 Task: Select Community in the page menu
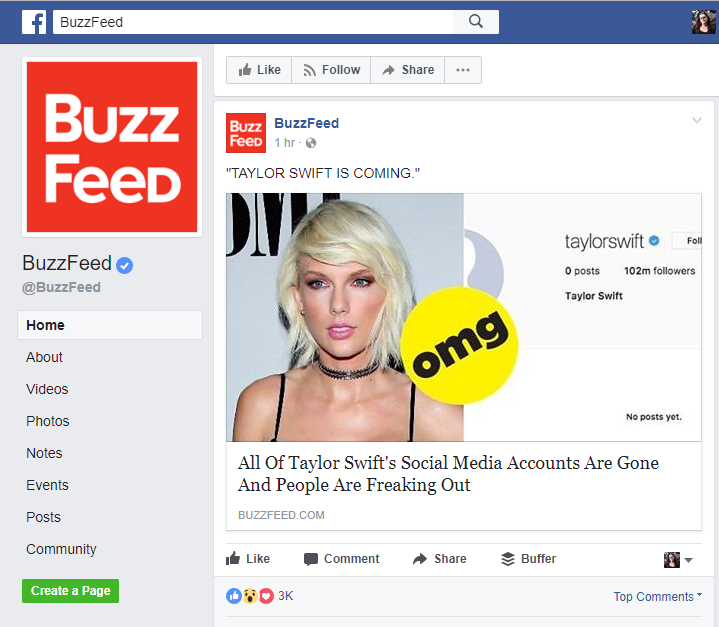[61, 549]
